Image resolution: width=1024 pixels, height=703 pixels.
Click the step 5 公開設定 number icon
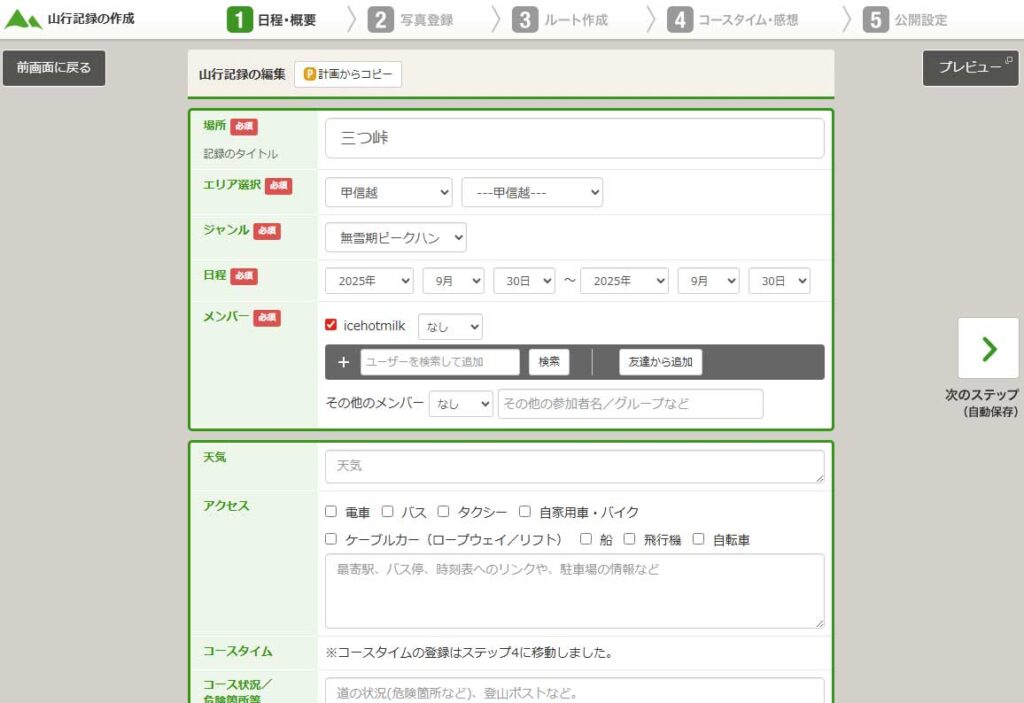[876, 20]
